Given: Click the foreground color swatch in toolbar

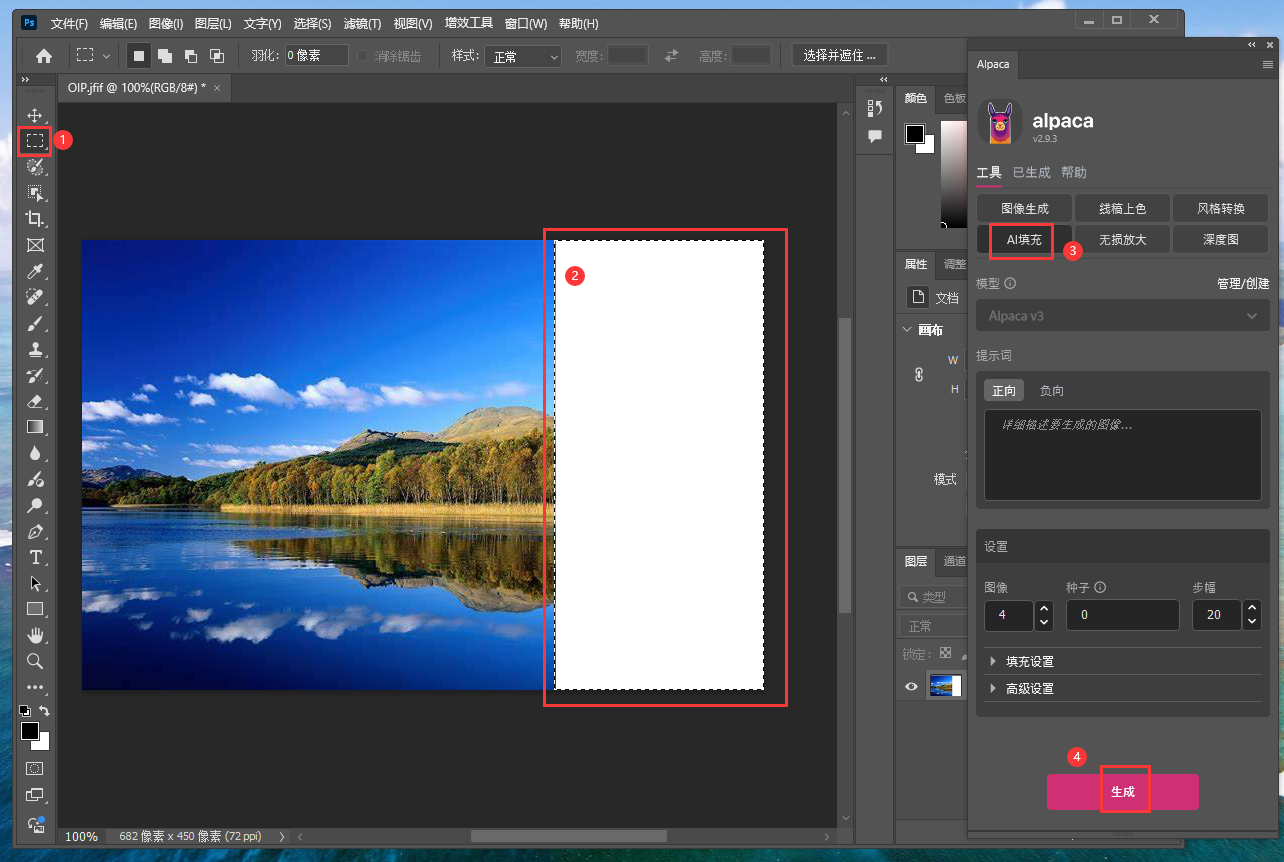Looking at the screenshot, I should 29,732.
